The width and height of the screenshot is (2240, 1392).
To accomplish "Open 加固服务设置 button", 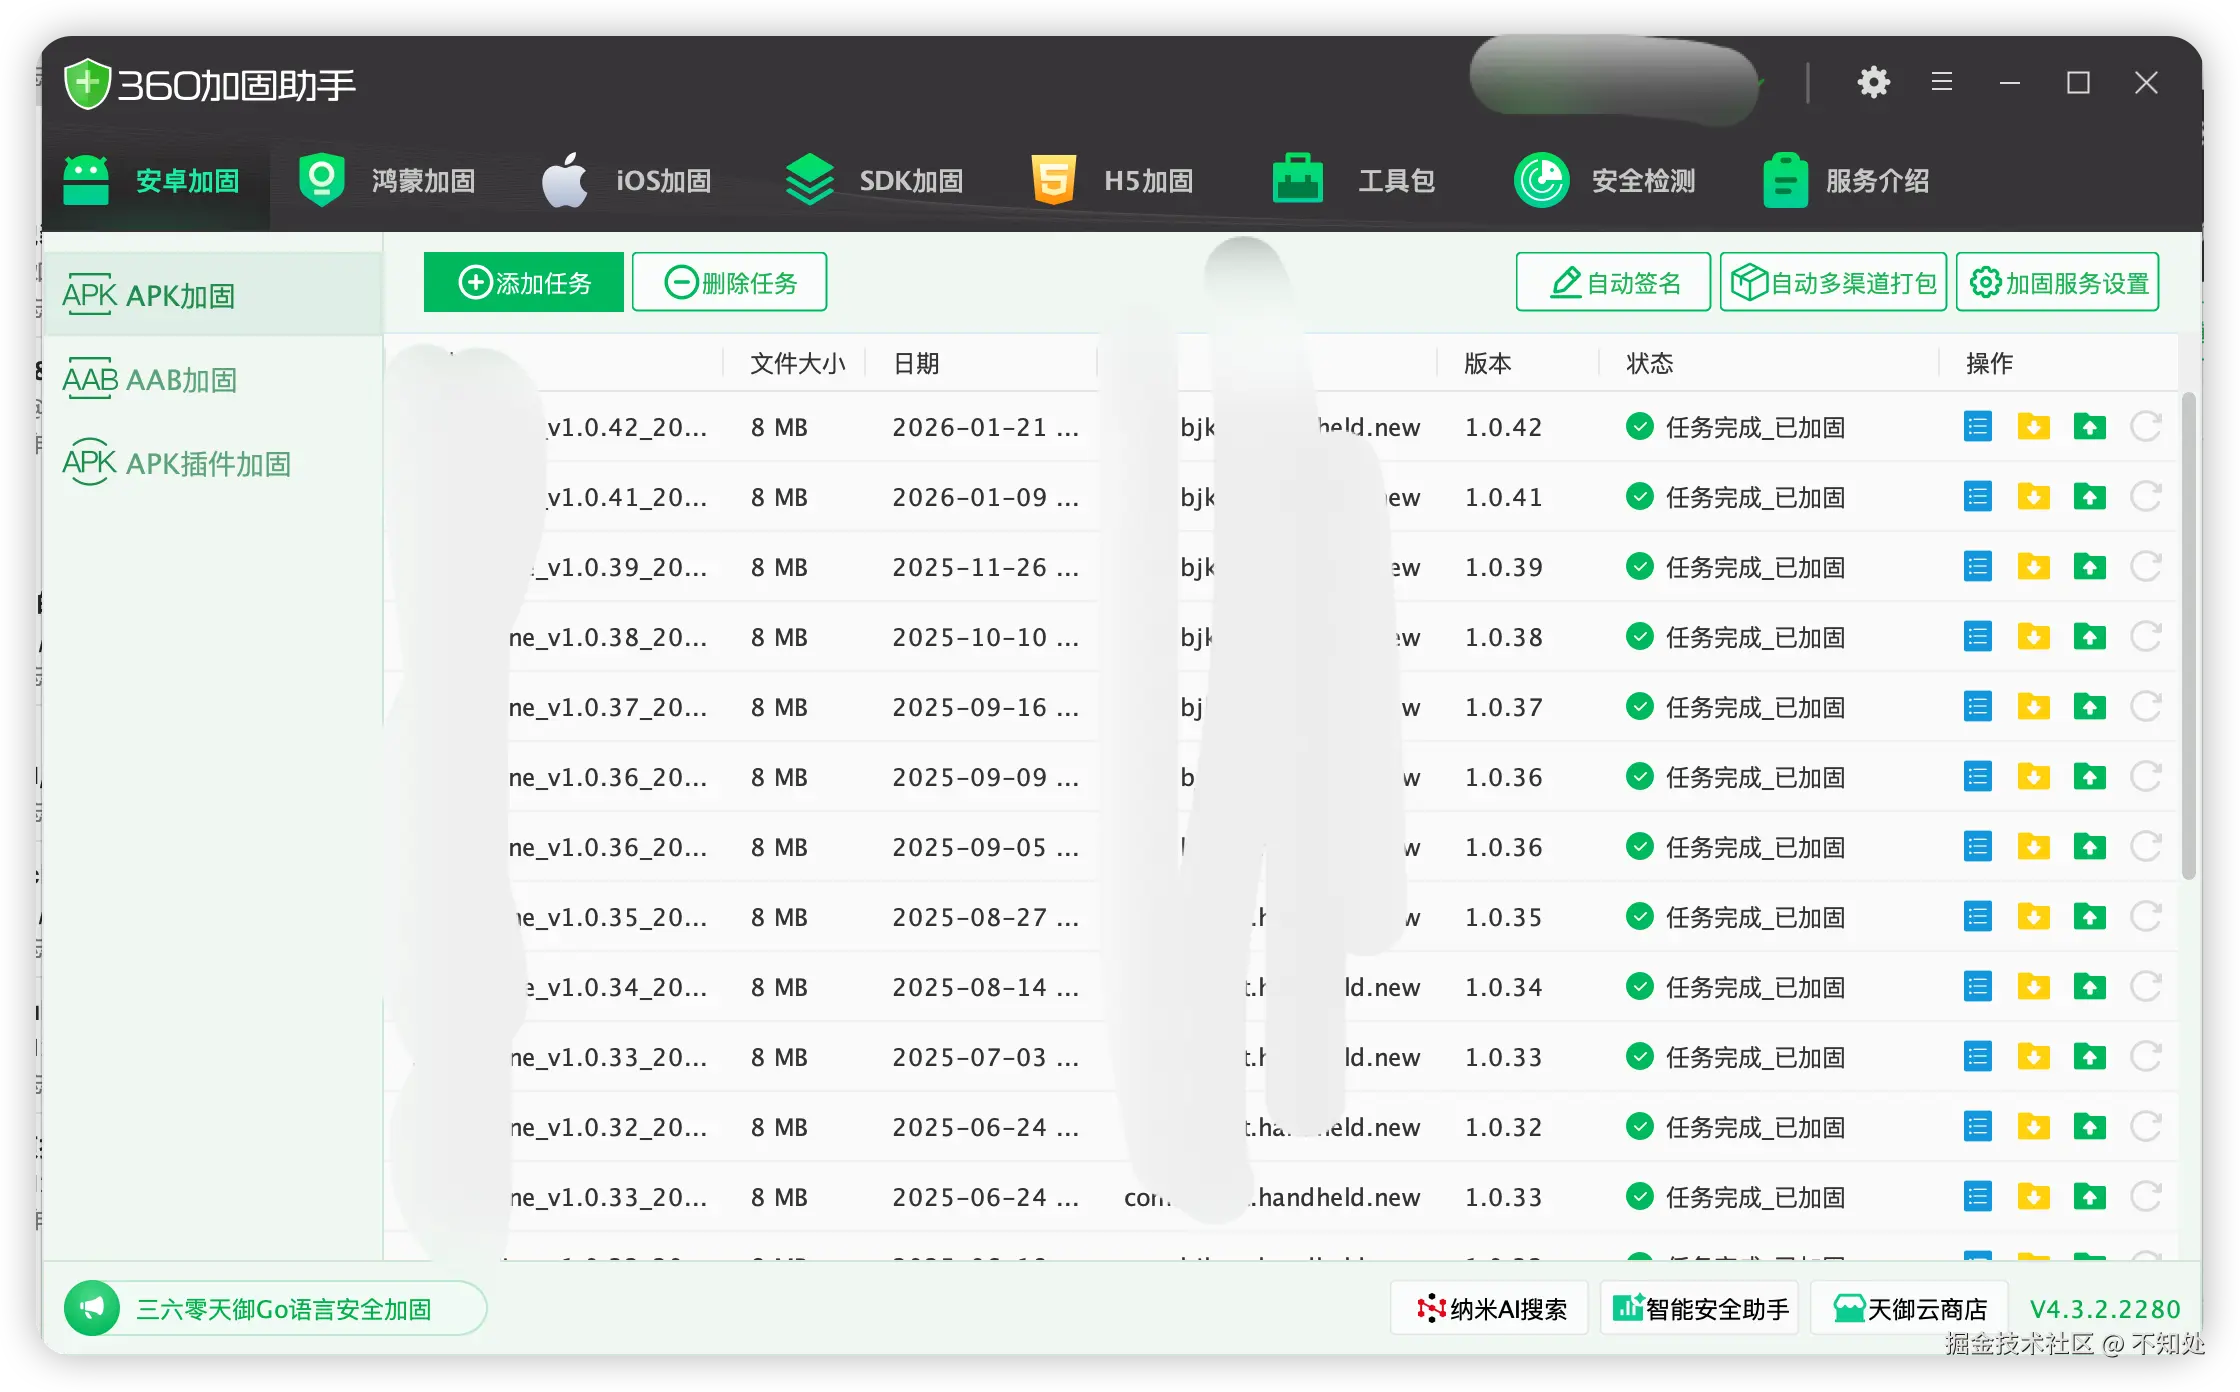I will (2058, 283).
